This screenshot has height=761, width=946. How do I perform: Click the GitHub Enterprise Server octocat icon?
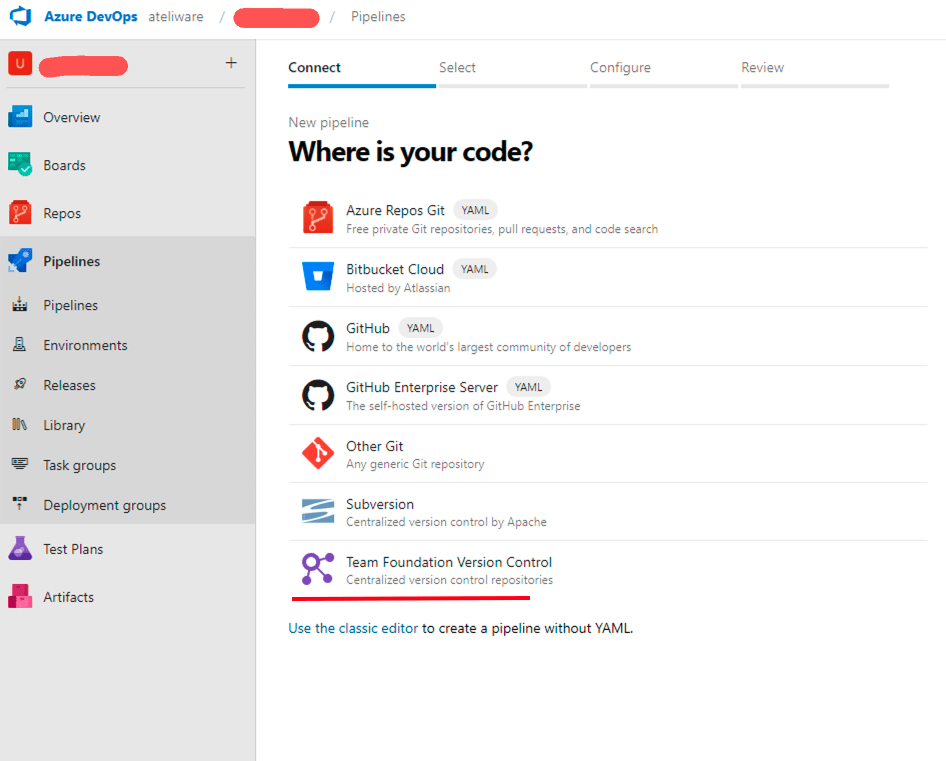point(318,395)
